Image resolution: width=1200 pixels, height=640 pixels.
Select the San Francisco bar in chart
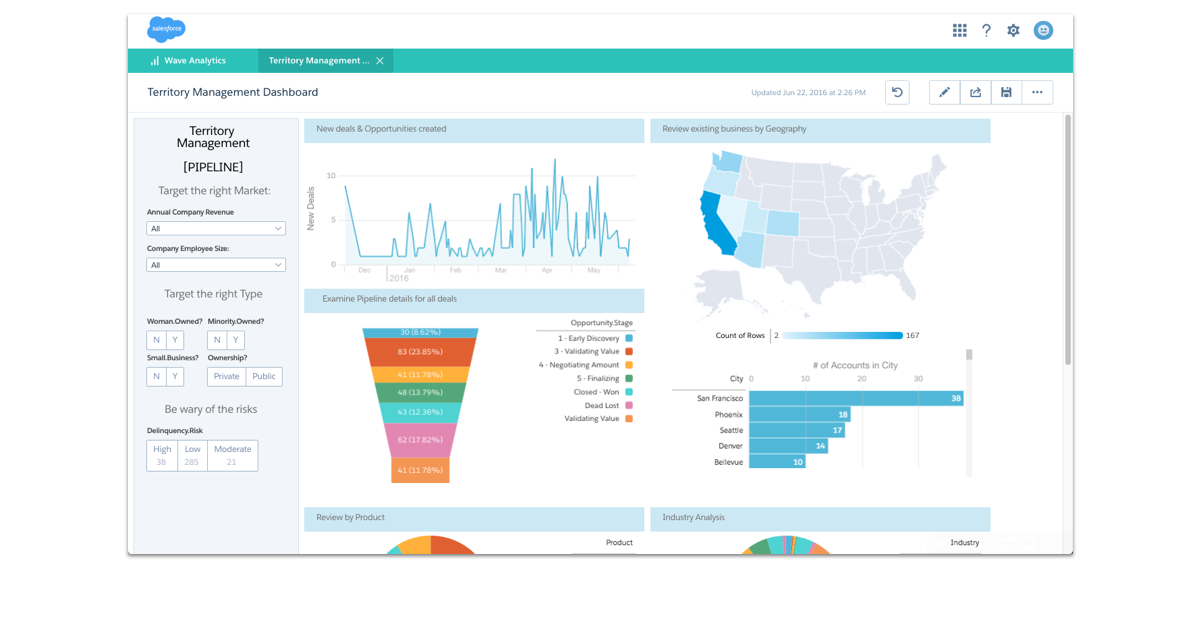[x=855, y=398]
